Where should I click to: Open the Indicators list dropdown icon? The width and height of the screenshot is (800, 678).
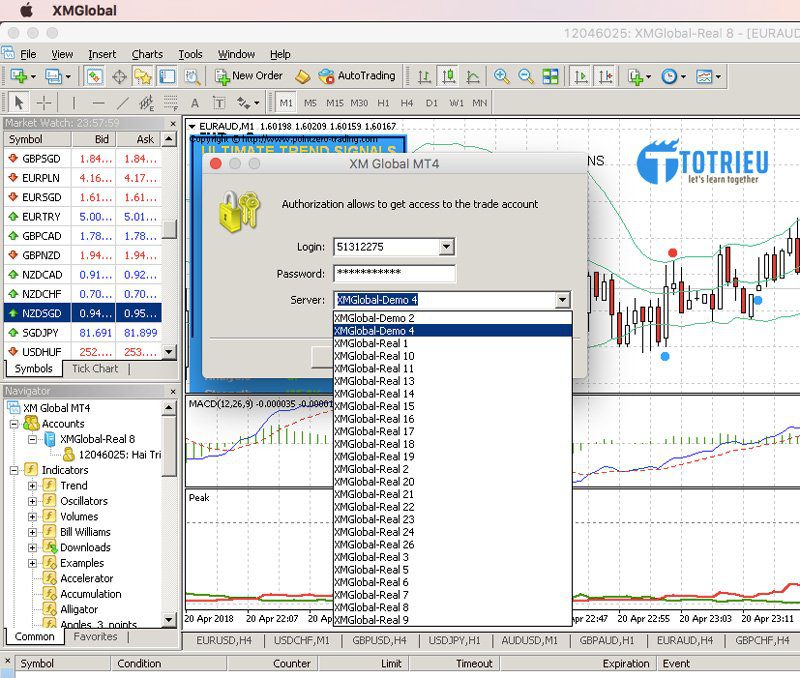point(639,77)
